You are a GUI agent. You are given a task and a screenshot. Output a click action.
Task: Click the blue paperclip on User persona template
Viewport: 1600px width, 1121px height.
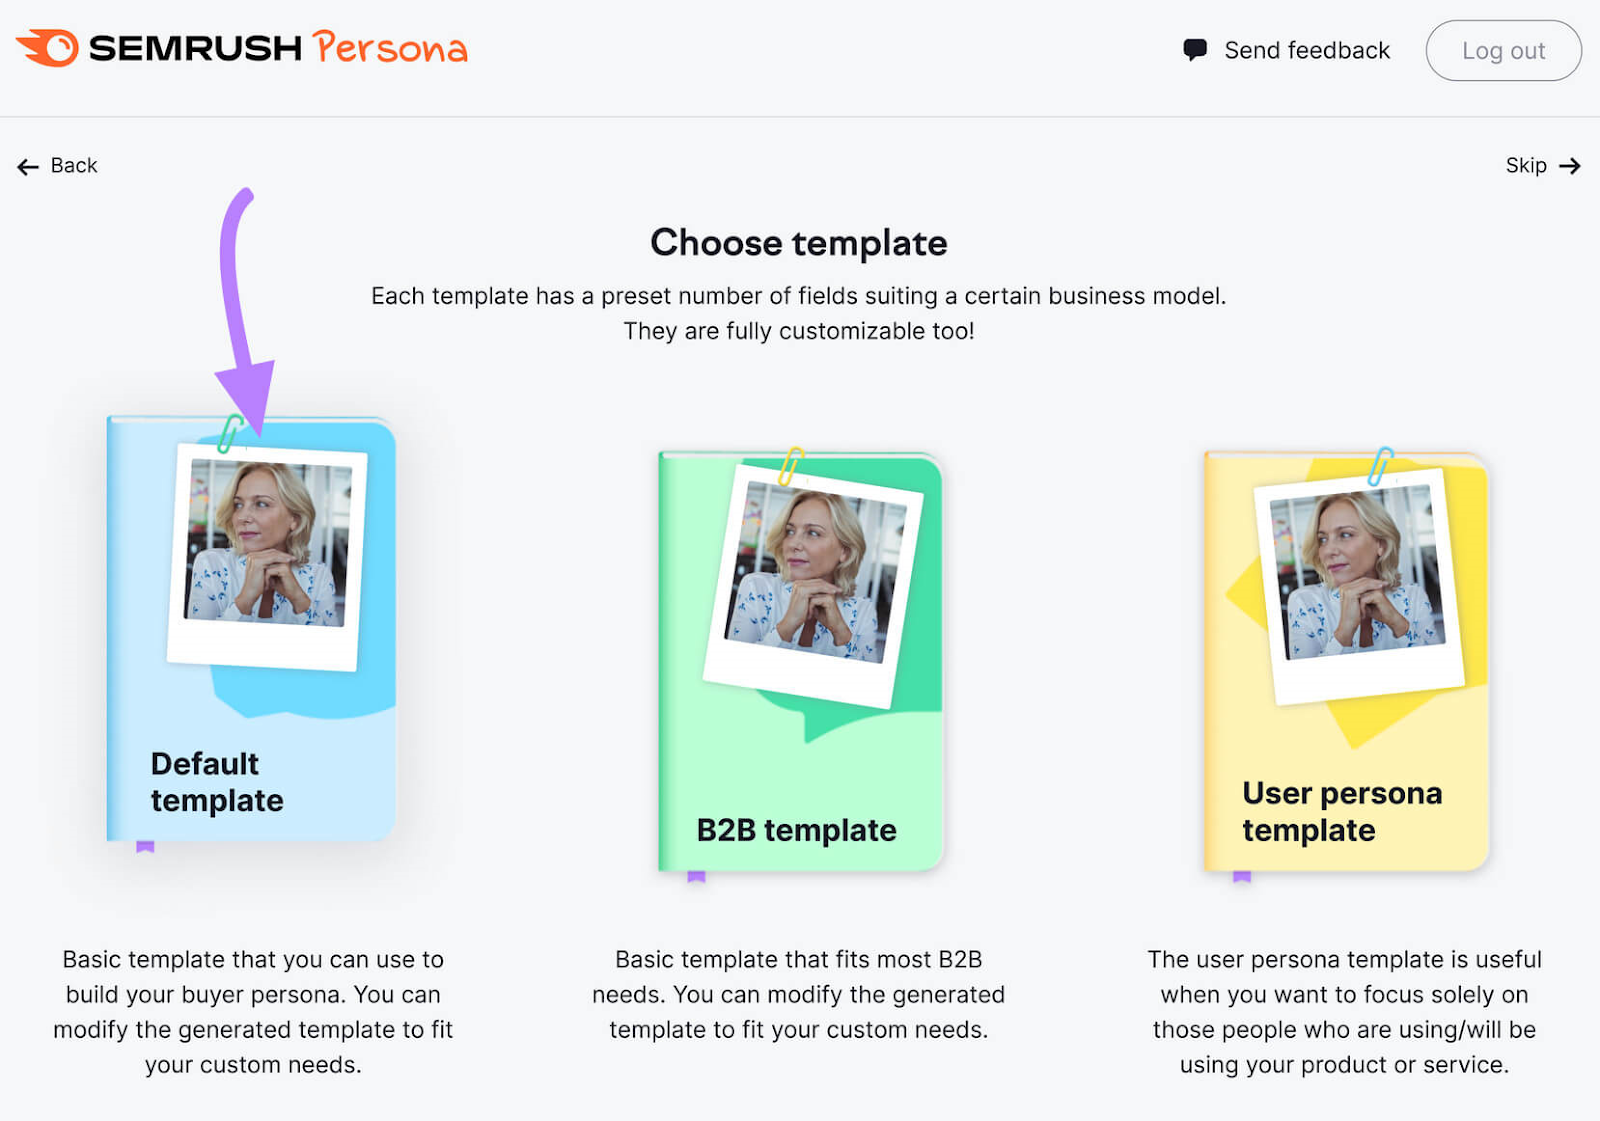[1380, 466]
